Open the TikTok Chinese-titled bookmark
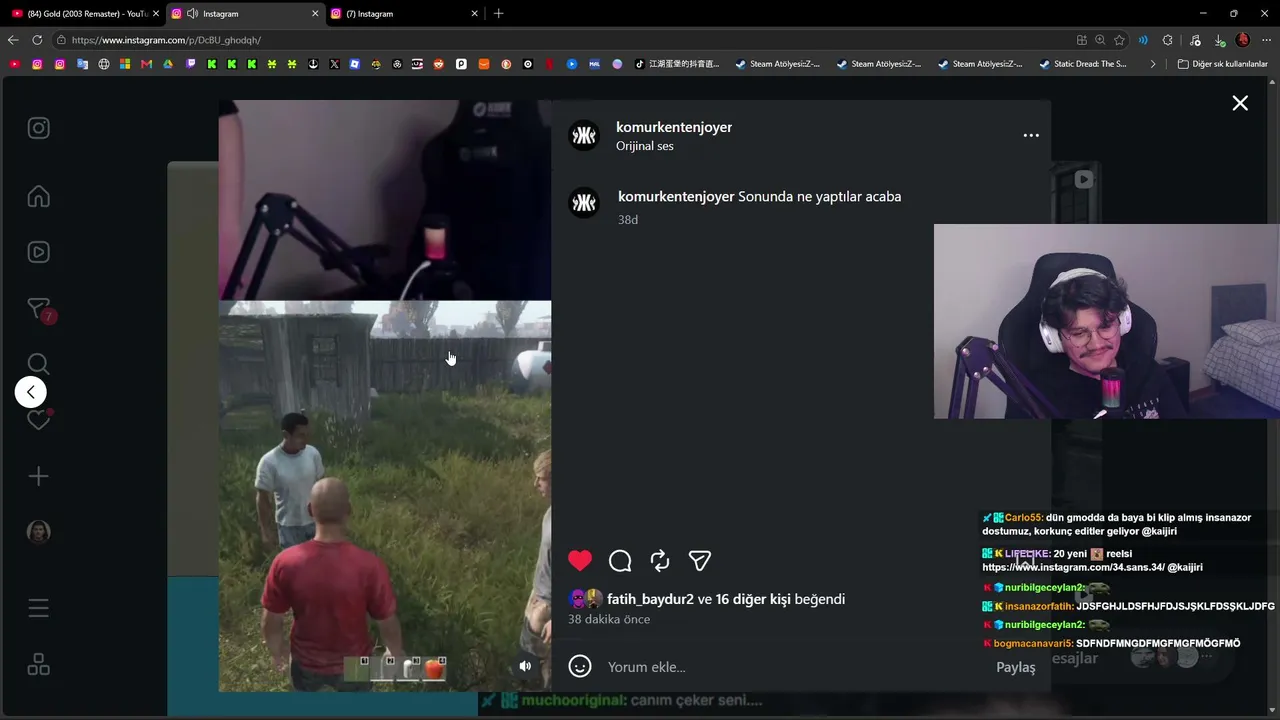The image size is (1280, 720). pyautogui.click(x=677, y=64)
